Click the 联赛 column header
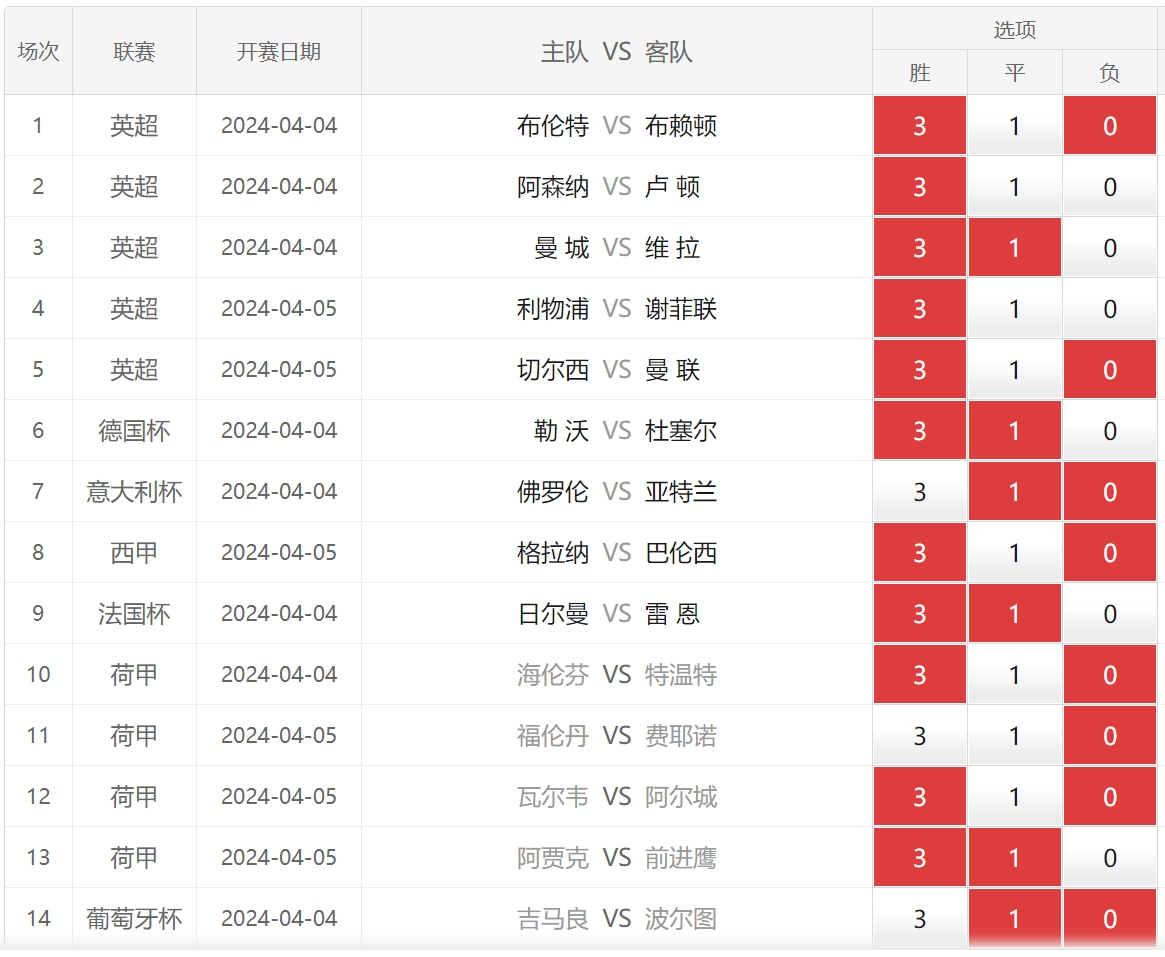 134,51
